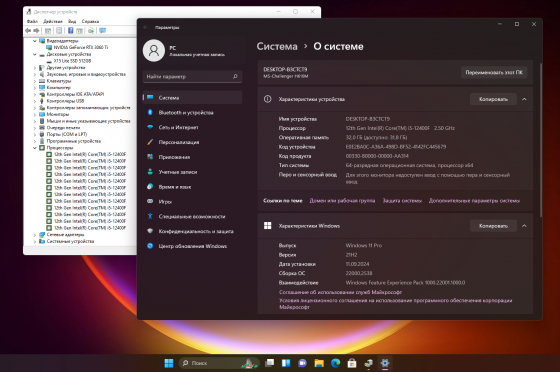Expand the Клавиатуры node
The height and width of the screenshot is (372, 560).
[35, 81]
